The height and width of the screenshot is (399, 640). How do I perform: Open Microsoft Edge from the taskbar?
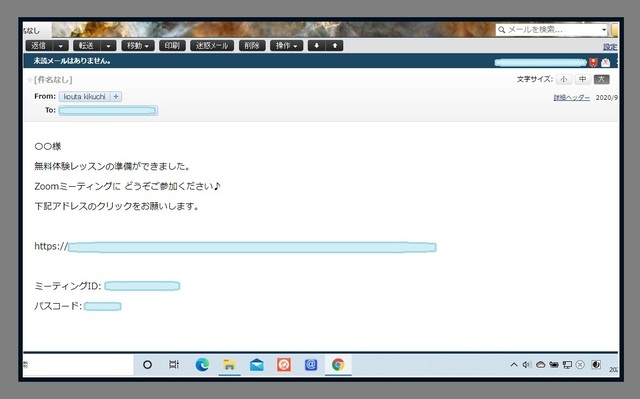202,364
